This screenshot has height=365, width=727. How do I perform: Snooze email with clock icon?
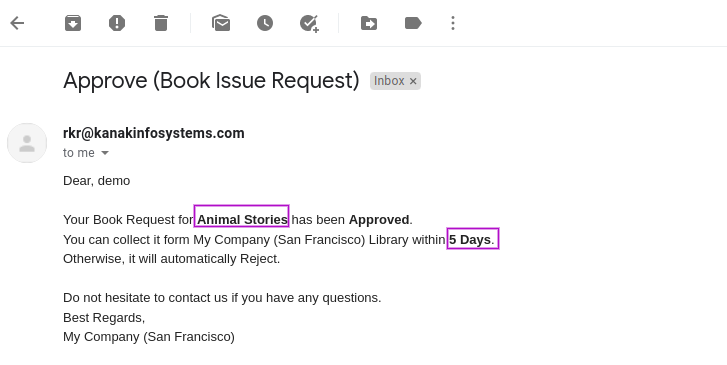[x=265, y=23]
